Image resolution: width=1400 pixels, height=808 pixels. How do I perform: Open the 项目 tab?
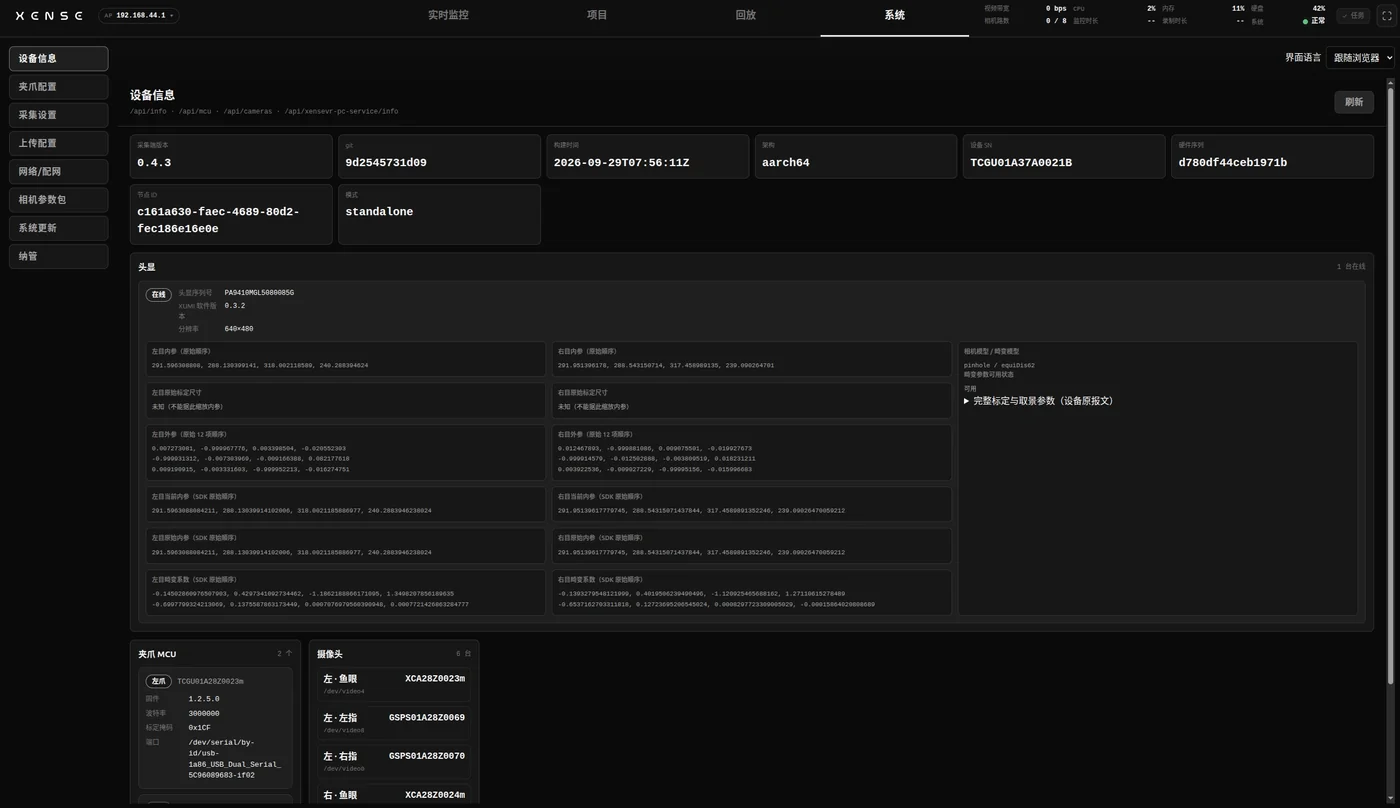coord(597,16)
